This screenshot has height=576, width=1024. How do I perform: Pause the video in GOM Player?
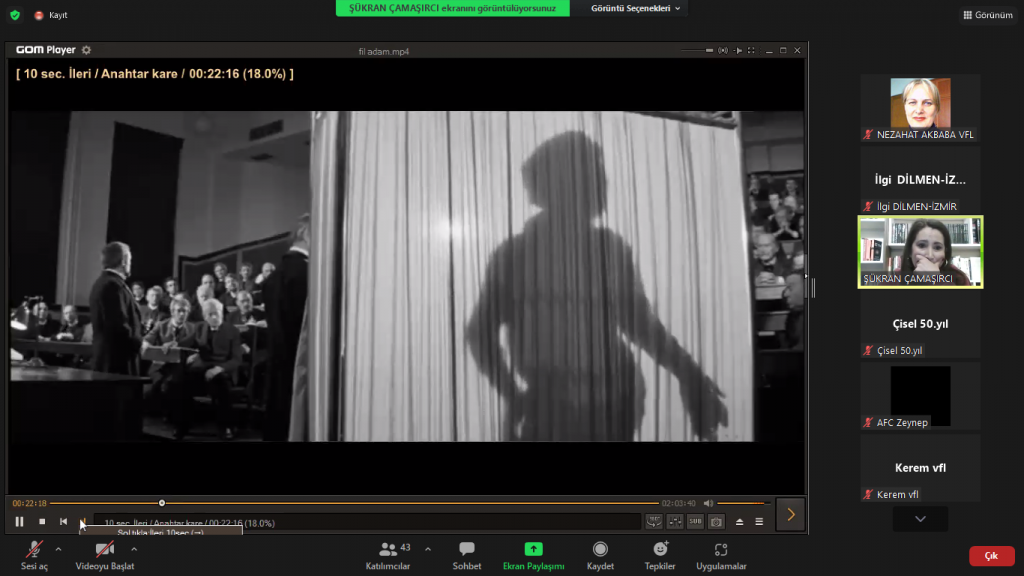pos(19,521)
